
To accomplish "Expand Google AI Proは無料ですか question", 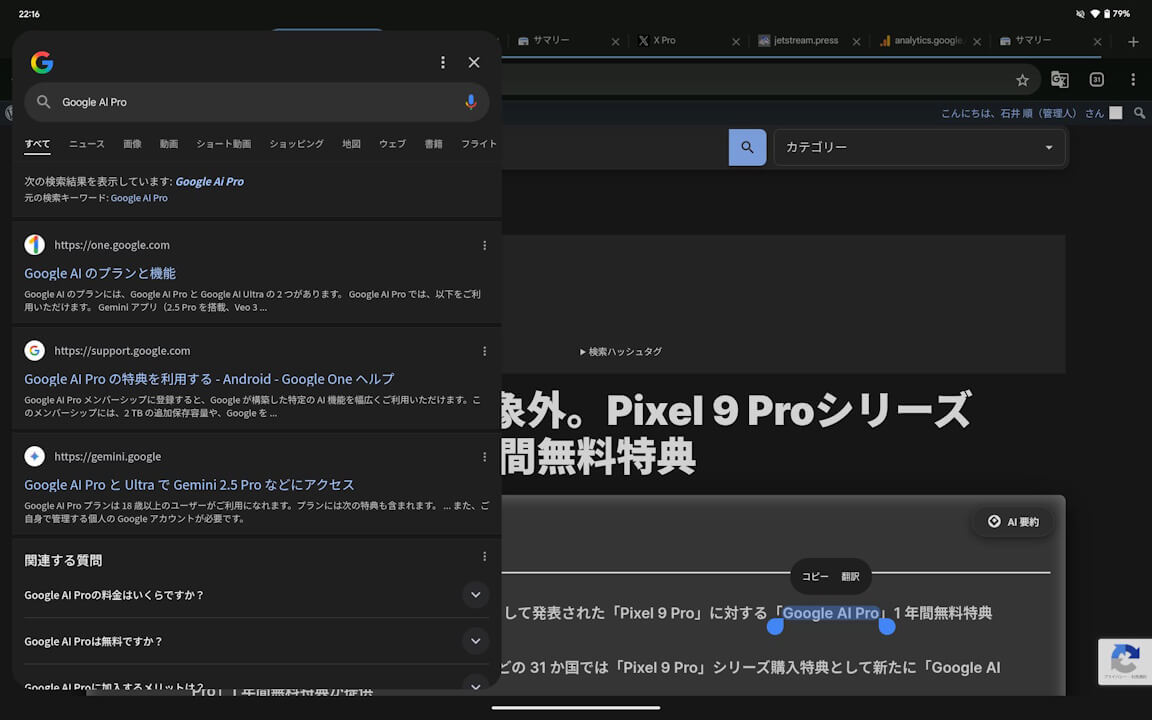I will pos(257,641).
